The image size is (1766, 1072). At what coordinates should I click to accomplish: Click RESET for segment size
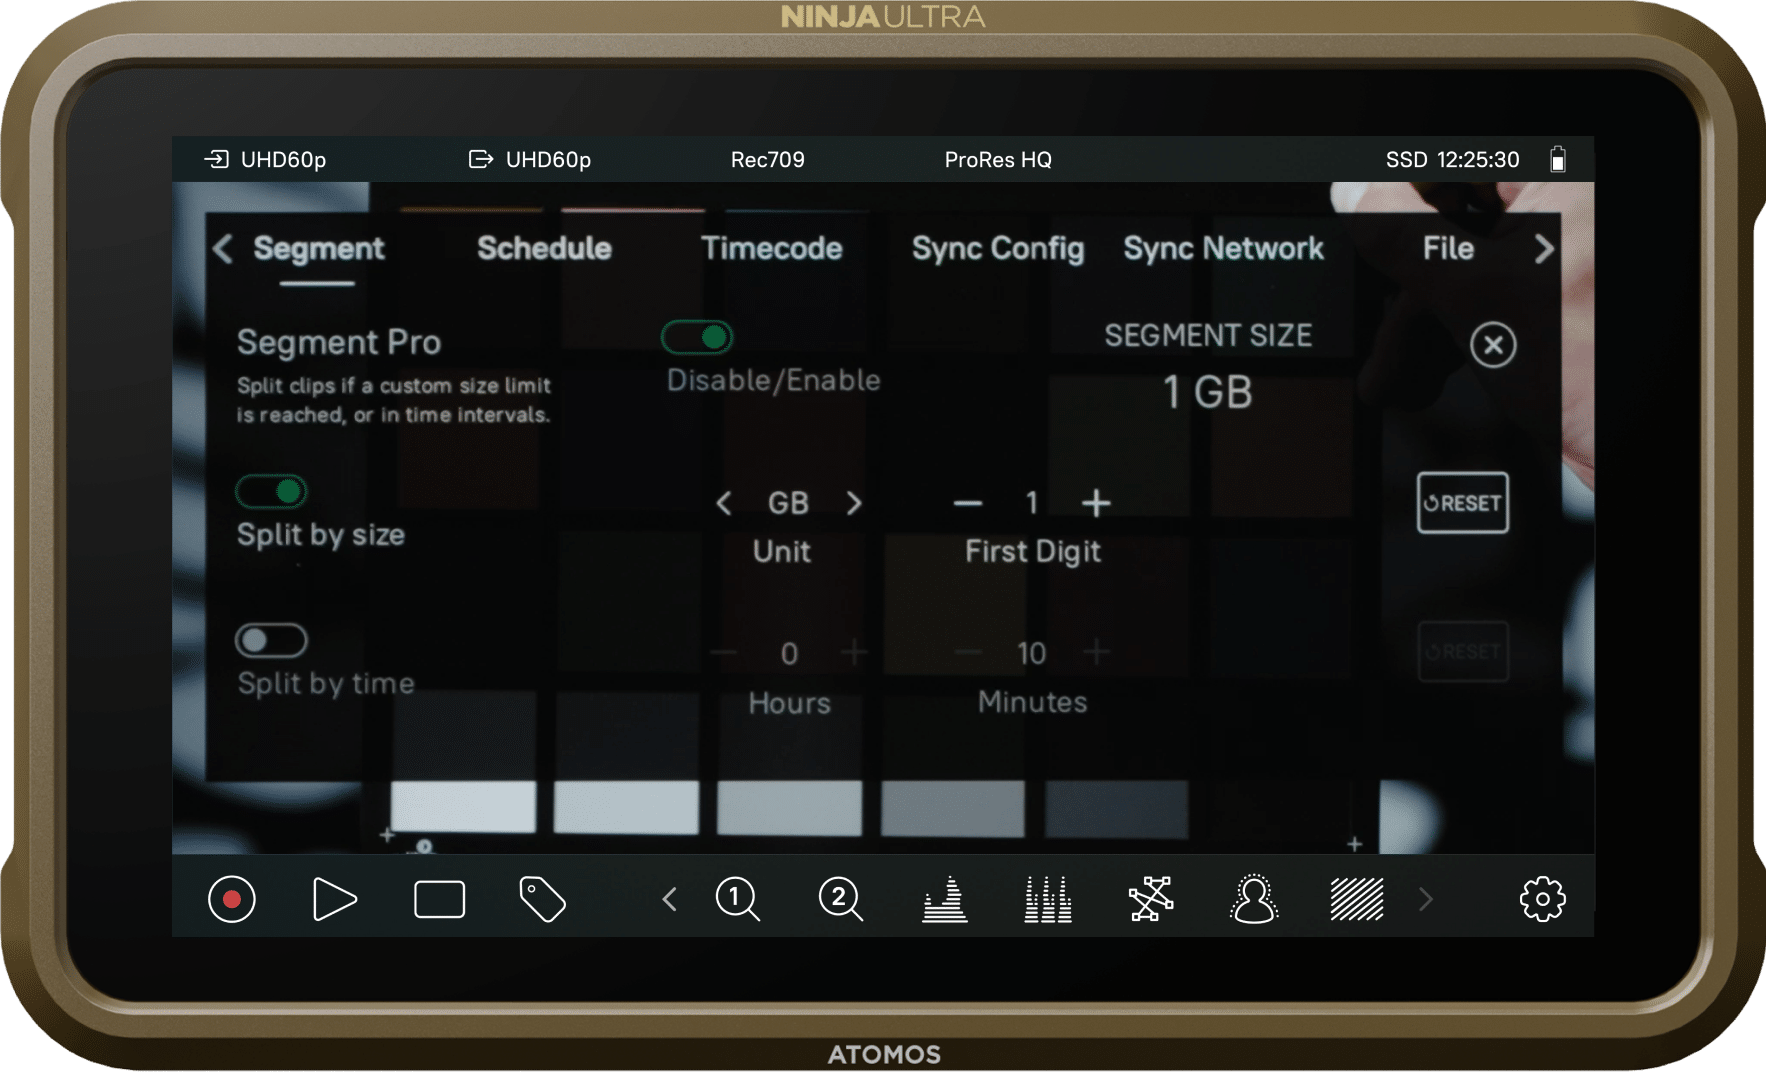1462,503
